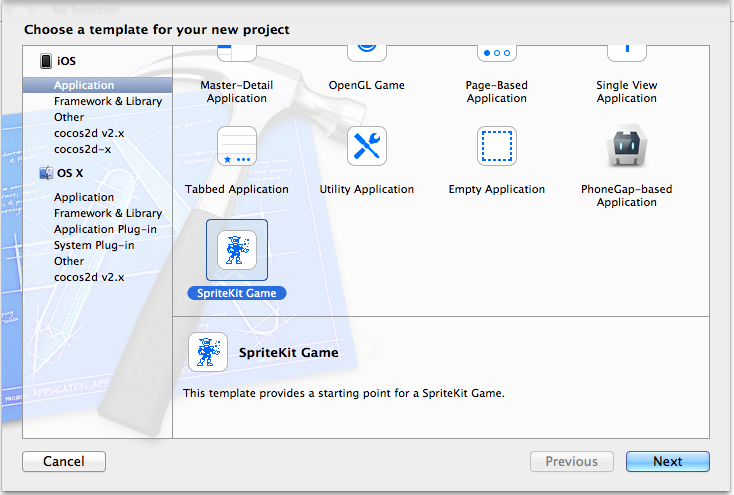Image resolution: width=734 pixels, height=495 pixels.
Task: Click the PhoneGap-based Application label
Action: click(627, 196)
